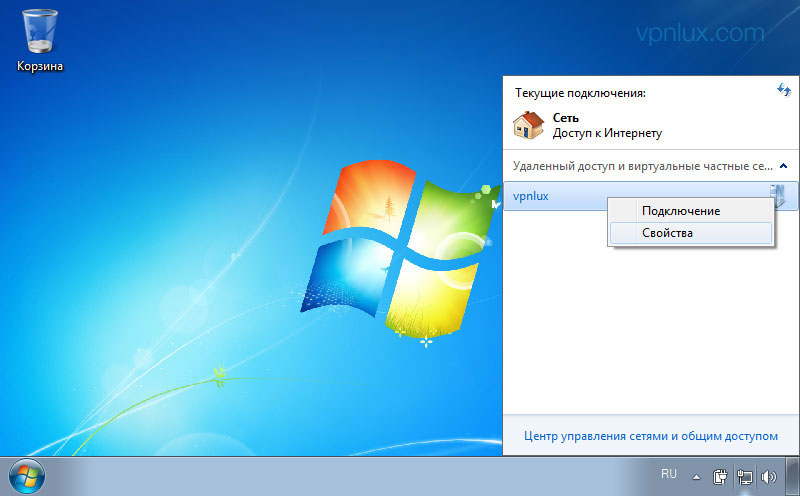800x496 pixels.
Task: Collapse the Удаленный доступ section arrow
Action: pyautogui.click(x=784, y=166)
